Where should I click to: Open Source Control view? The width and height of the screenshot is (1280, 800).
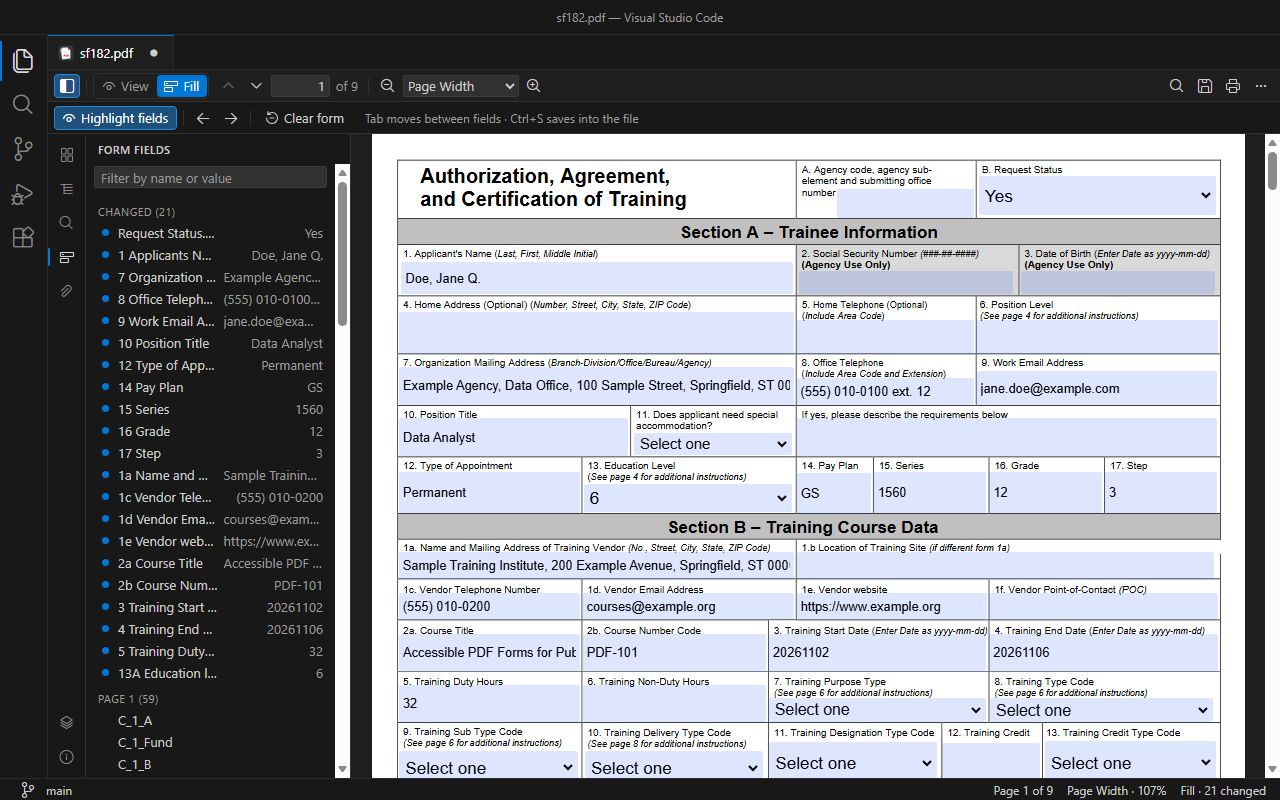23,149
